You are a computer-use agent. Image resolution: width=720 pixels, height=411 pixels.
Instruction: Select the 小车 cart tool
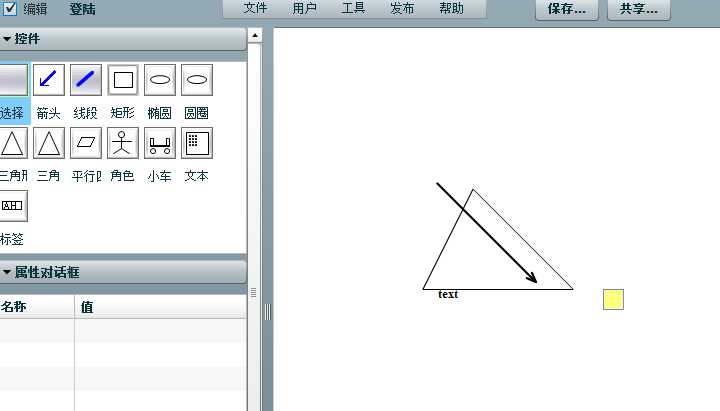(x=160, y=143)
